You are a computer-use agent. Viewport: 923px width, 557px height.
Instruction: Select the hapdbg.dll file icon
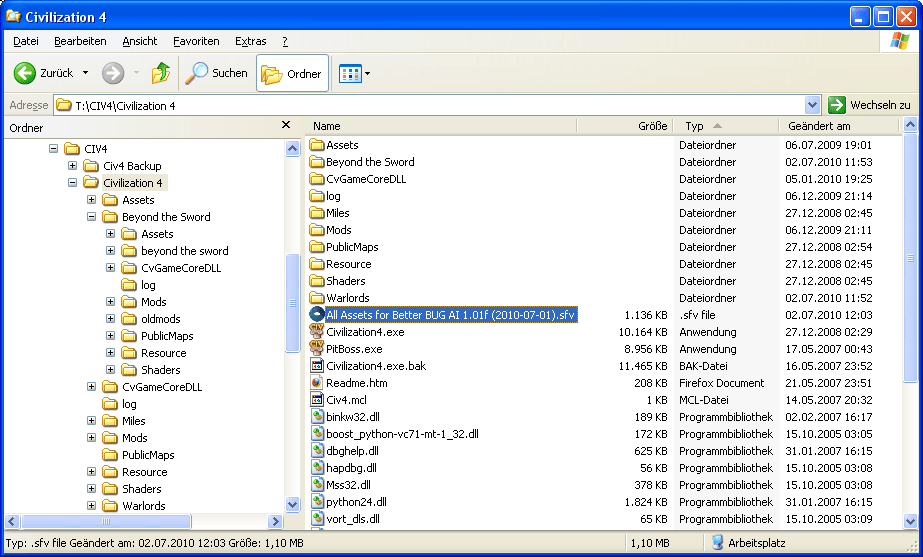[317, 468]
